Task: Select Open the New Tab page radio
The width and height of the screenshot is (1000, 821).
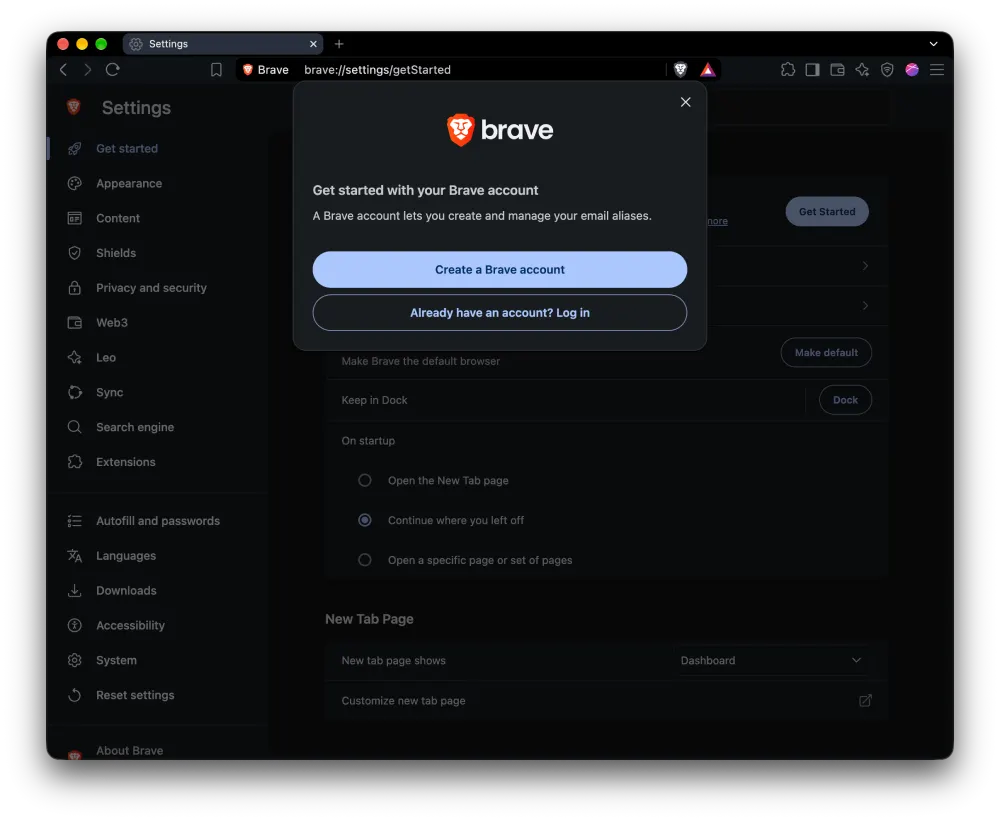Action: pyautogui.click(x=364, y=480)
